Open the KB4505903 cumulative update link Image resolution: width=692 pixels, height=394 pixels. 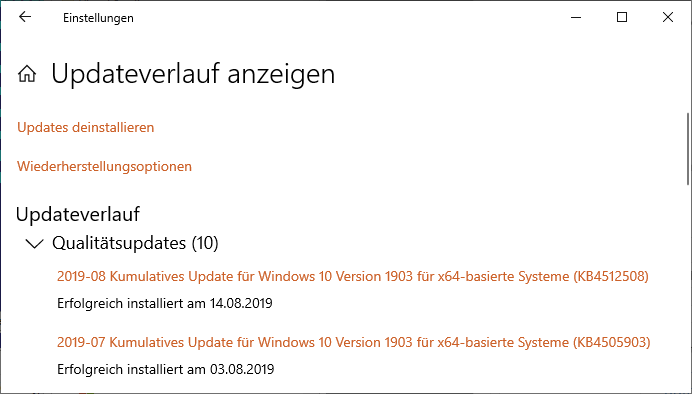(354, 342)
